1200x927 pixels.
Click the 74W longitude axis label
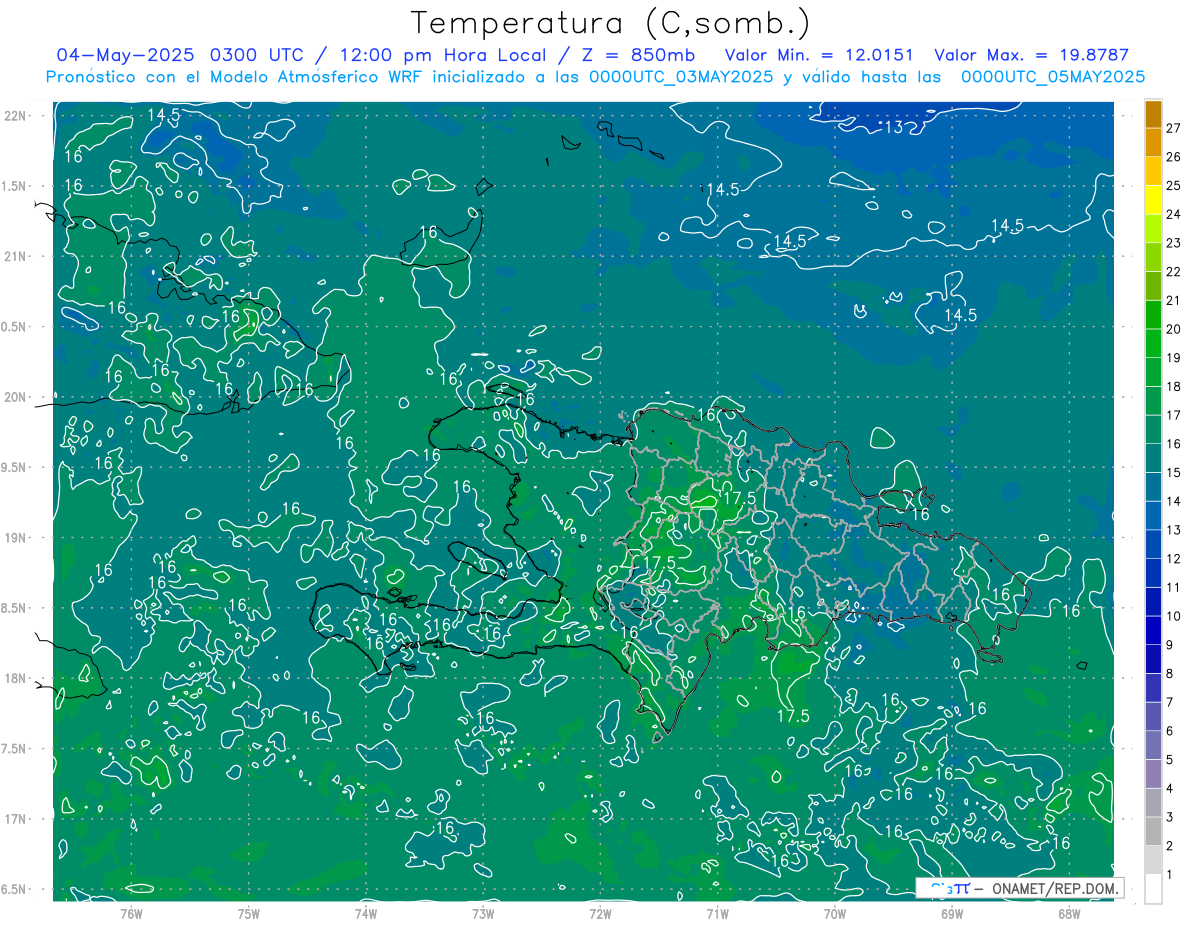(x=366, y=913)
